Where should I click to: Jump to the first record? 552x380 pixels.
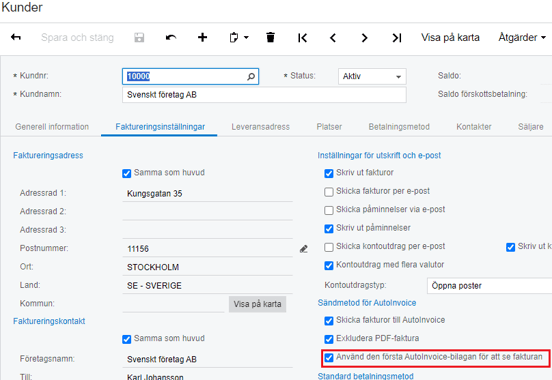pyautogui.click(x=302, y=38)
